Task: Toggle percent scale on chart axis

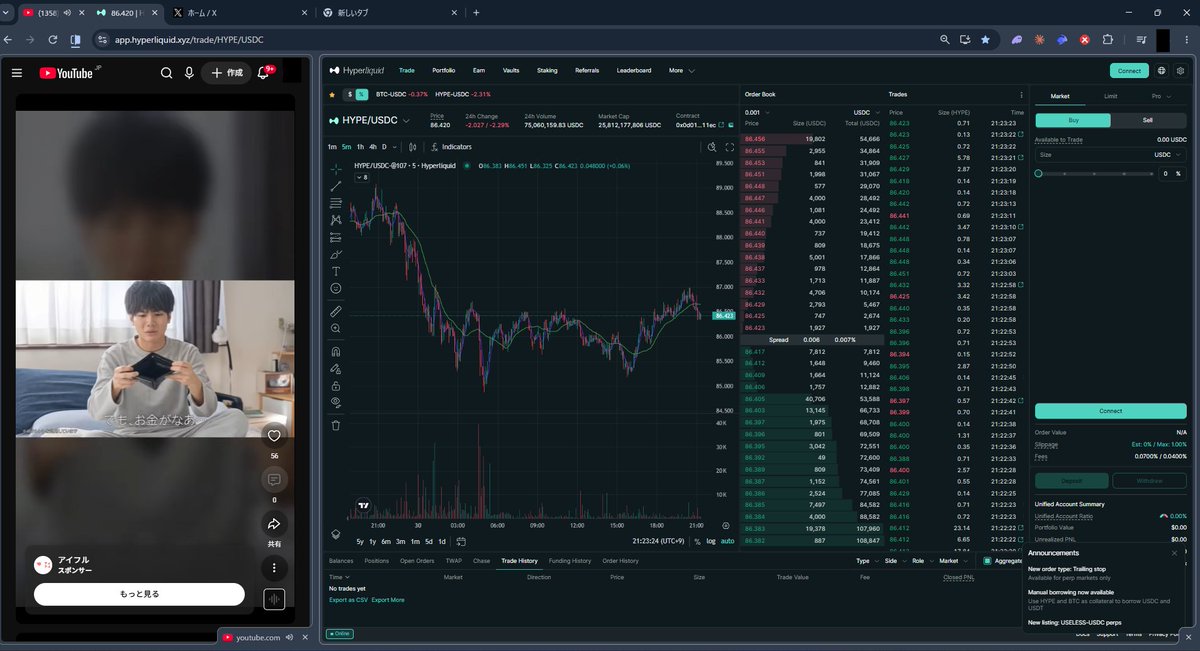Action: click(x=697, y=541)
